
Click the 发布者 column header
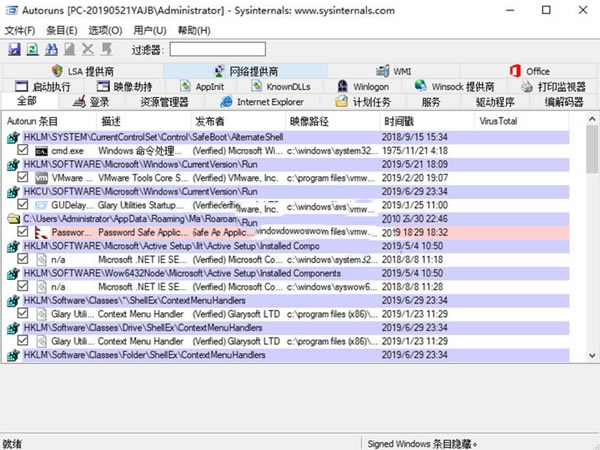[x=238, y=121]
